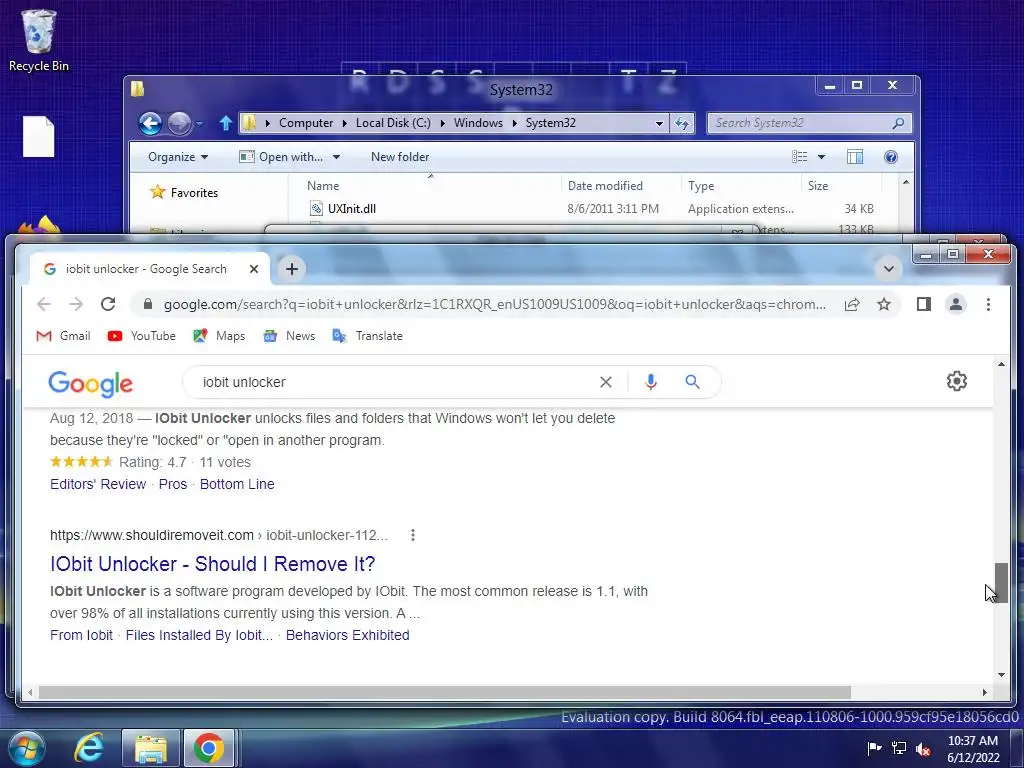View site info padlock icon

pyautogui.click(x=148, y=304)
